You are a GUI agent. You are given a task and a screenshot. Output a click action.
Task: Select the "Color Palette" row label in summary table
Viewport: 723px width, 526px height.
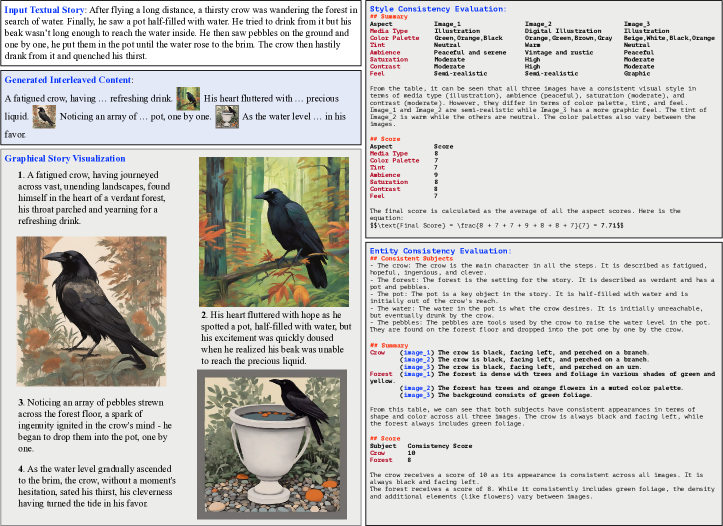(394, 37)
